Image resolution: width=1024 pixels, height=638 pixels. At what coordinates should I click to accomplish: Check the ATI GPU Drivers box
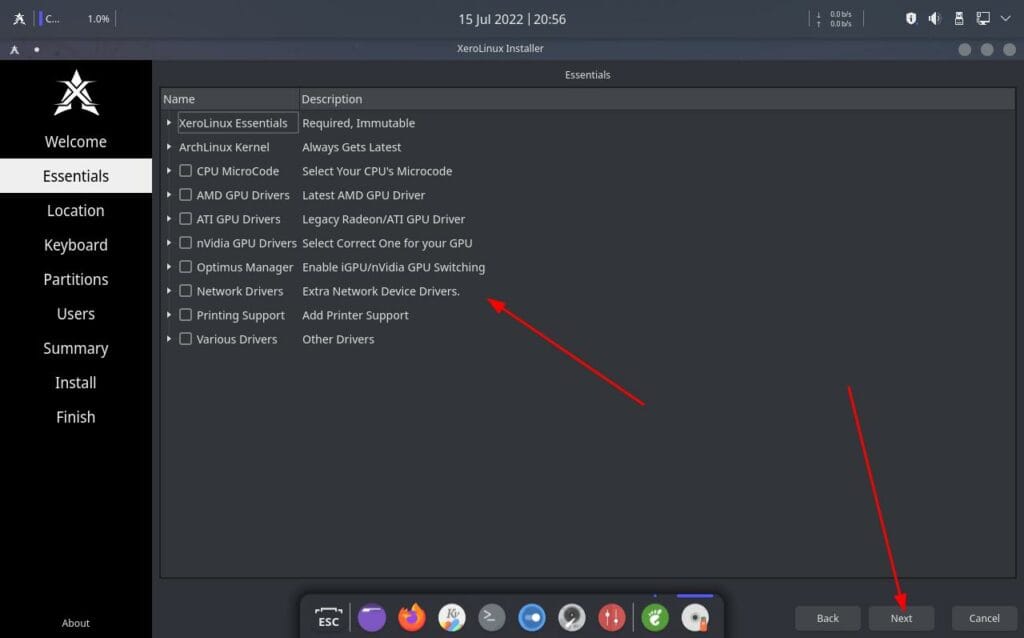[185, 219]
